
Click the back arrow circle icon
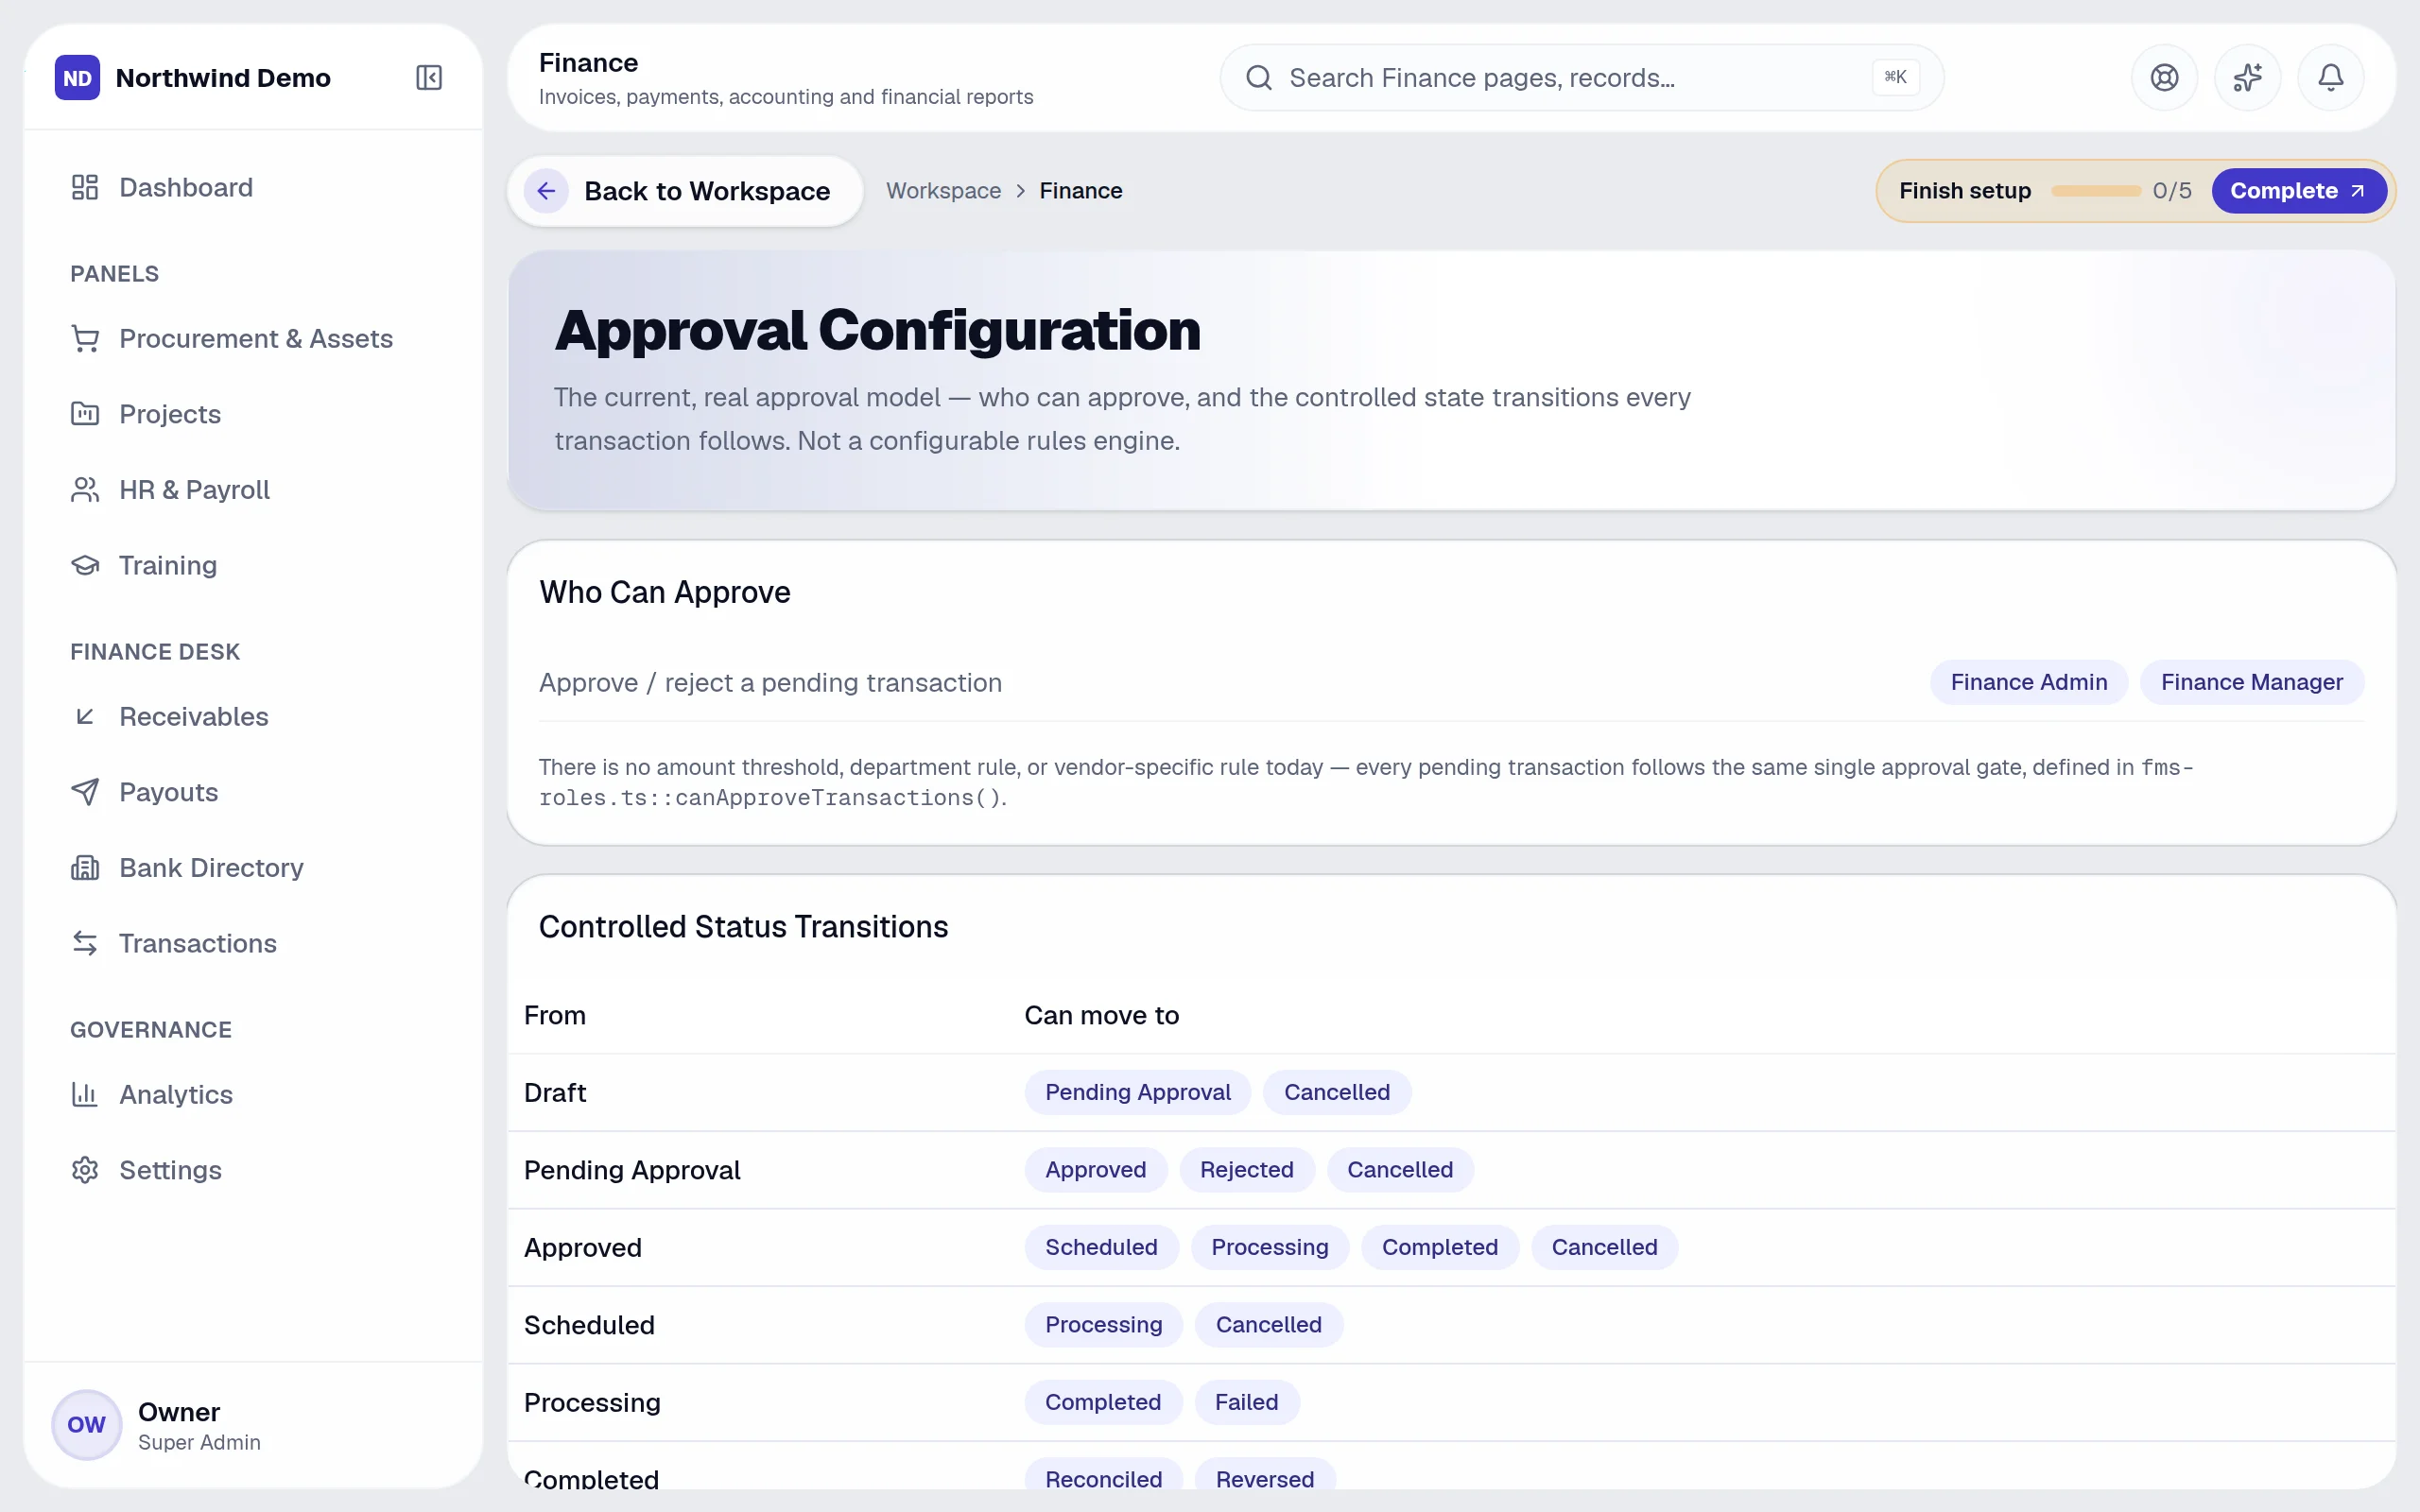pos(546,191)
